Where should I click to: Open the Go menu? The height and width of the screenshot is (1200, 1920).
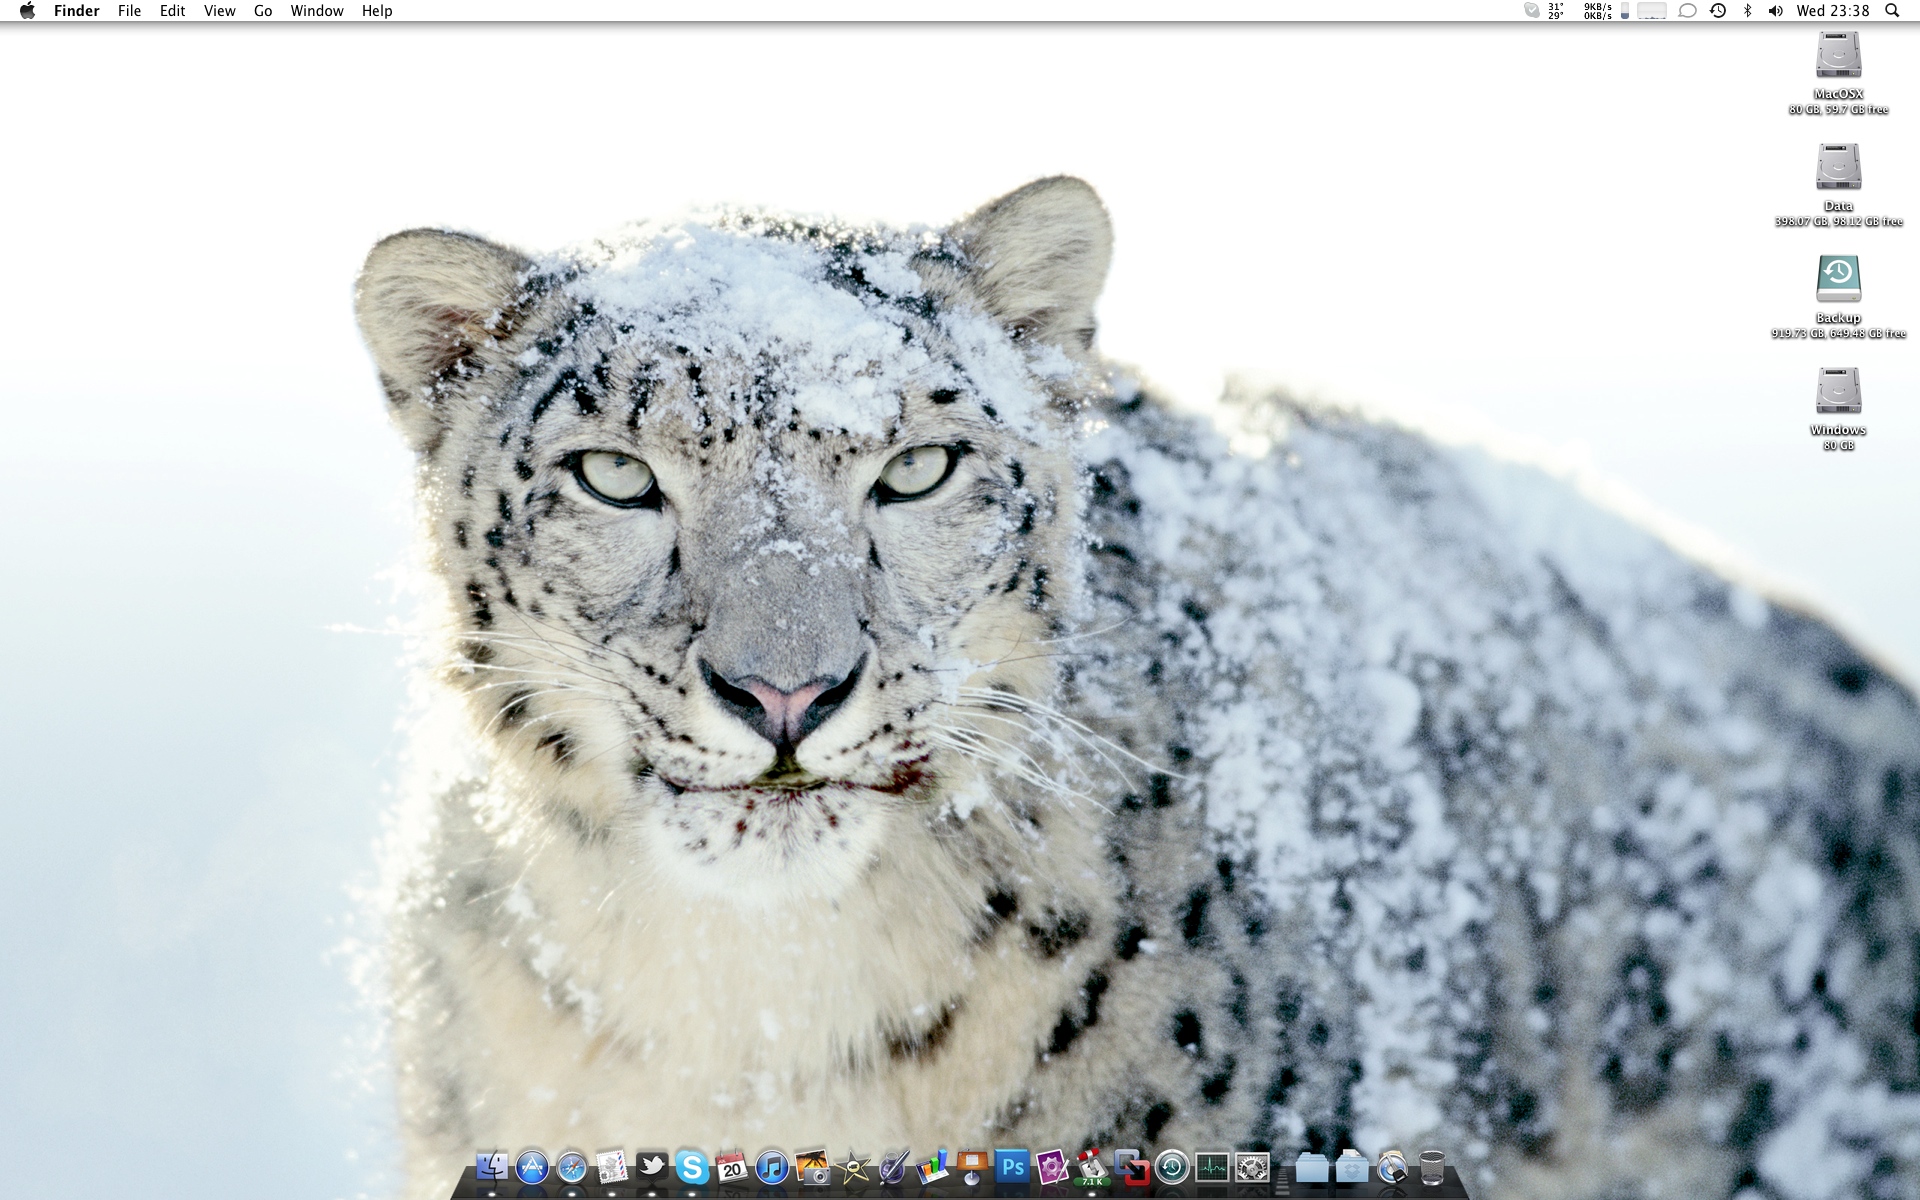pos(263,11)
